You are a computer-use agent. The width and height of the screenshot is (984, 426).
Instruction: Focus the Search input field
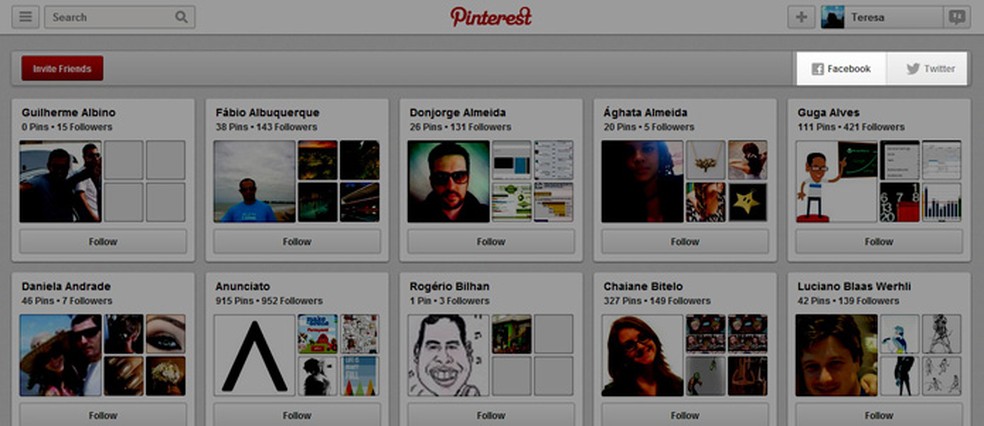tap(120, 17)
